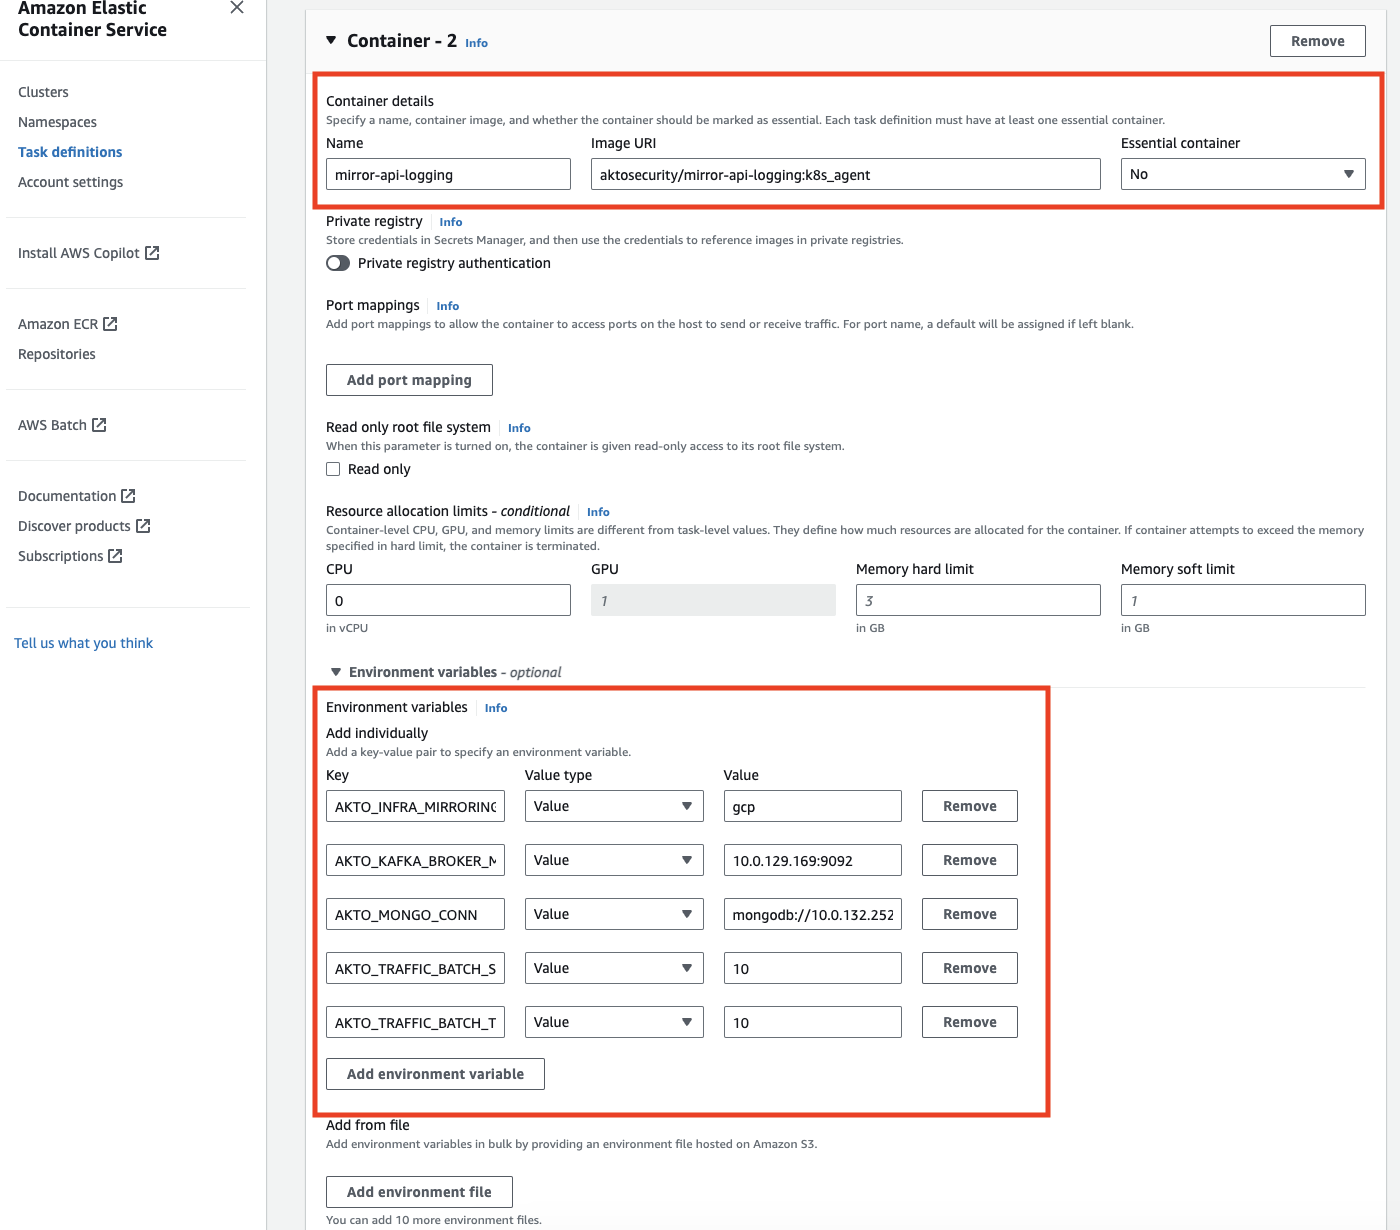This screenshot has width=1400, height=1230.
Task: Click external link icon next to Documentation
Action: (x=128, y=496)
